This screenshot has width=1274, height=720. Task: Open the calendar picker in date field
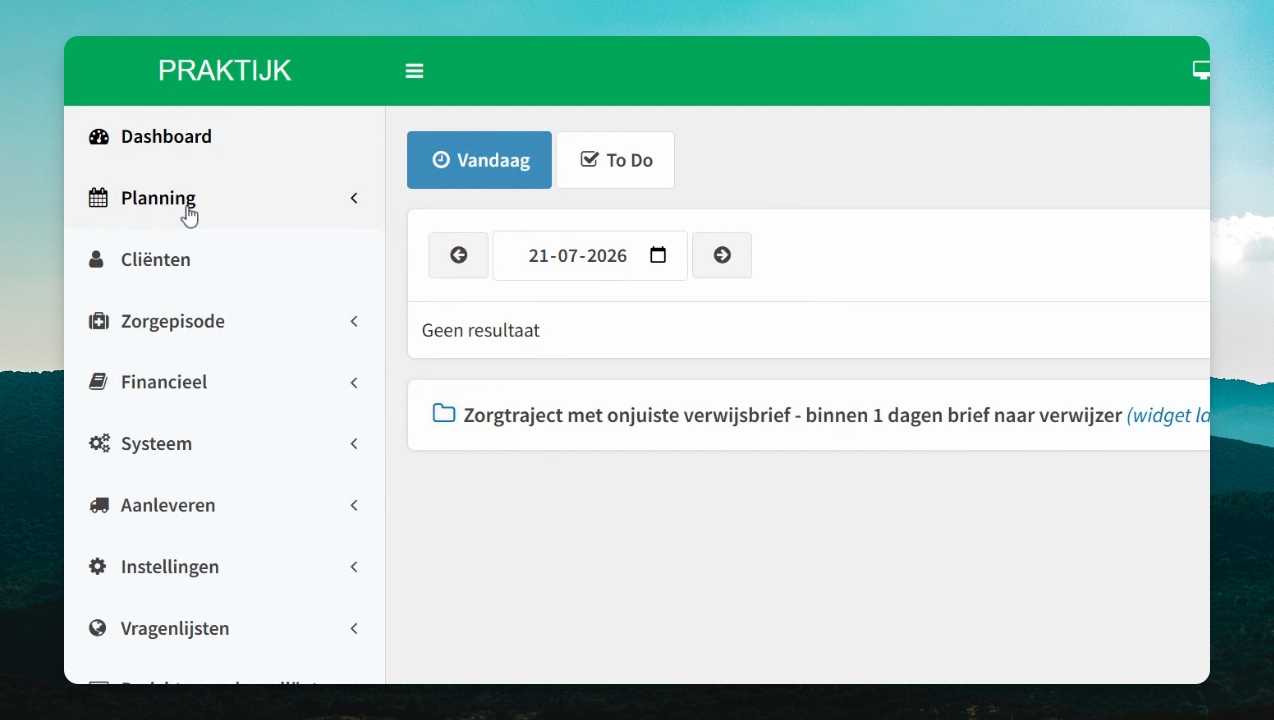[x=658, y=255]
